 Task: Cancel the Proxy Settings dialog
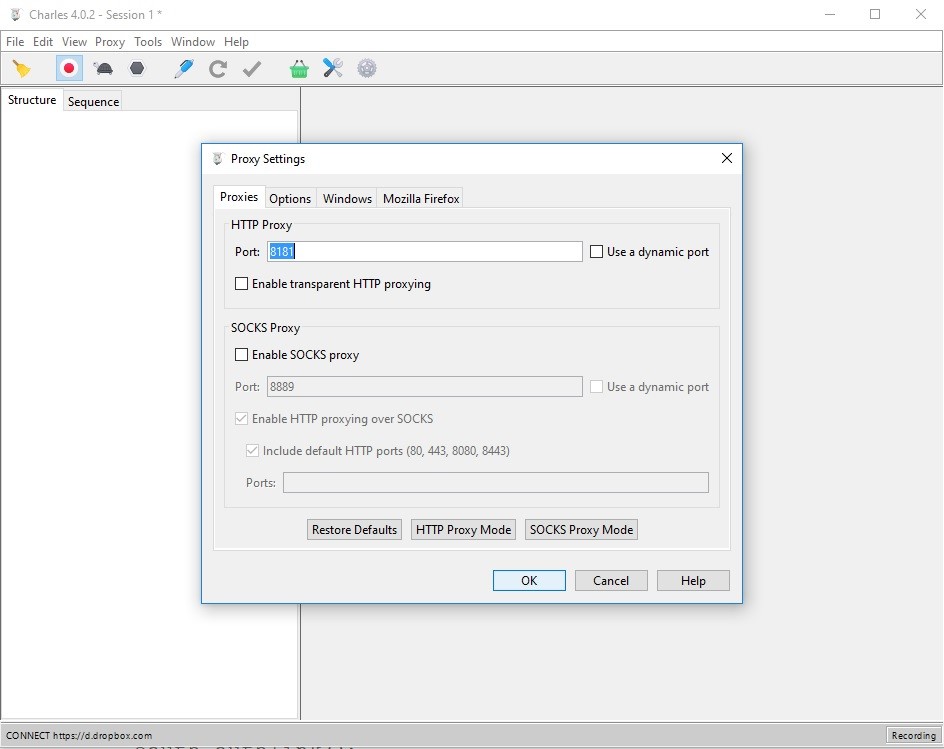coord(610,581)
